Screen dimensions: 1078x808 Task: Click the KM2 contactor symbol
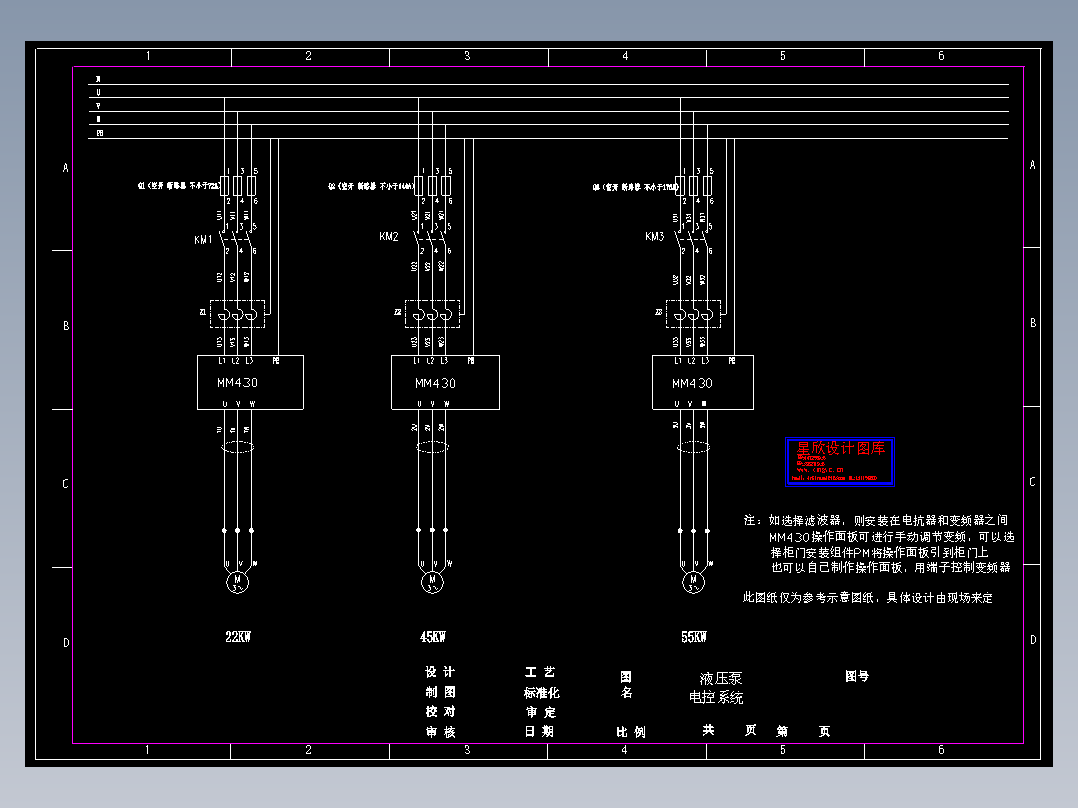click(x=432, y=239)
